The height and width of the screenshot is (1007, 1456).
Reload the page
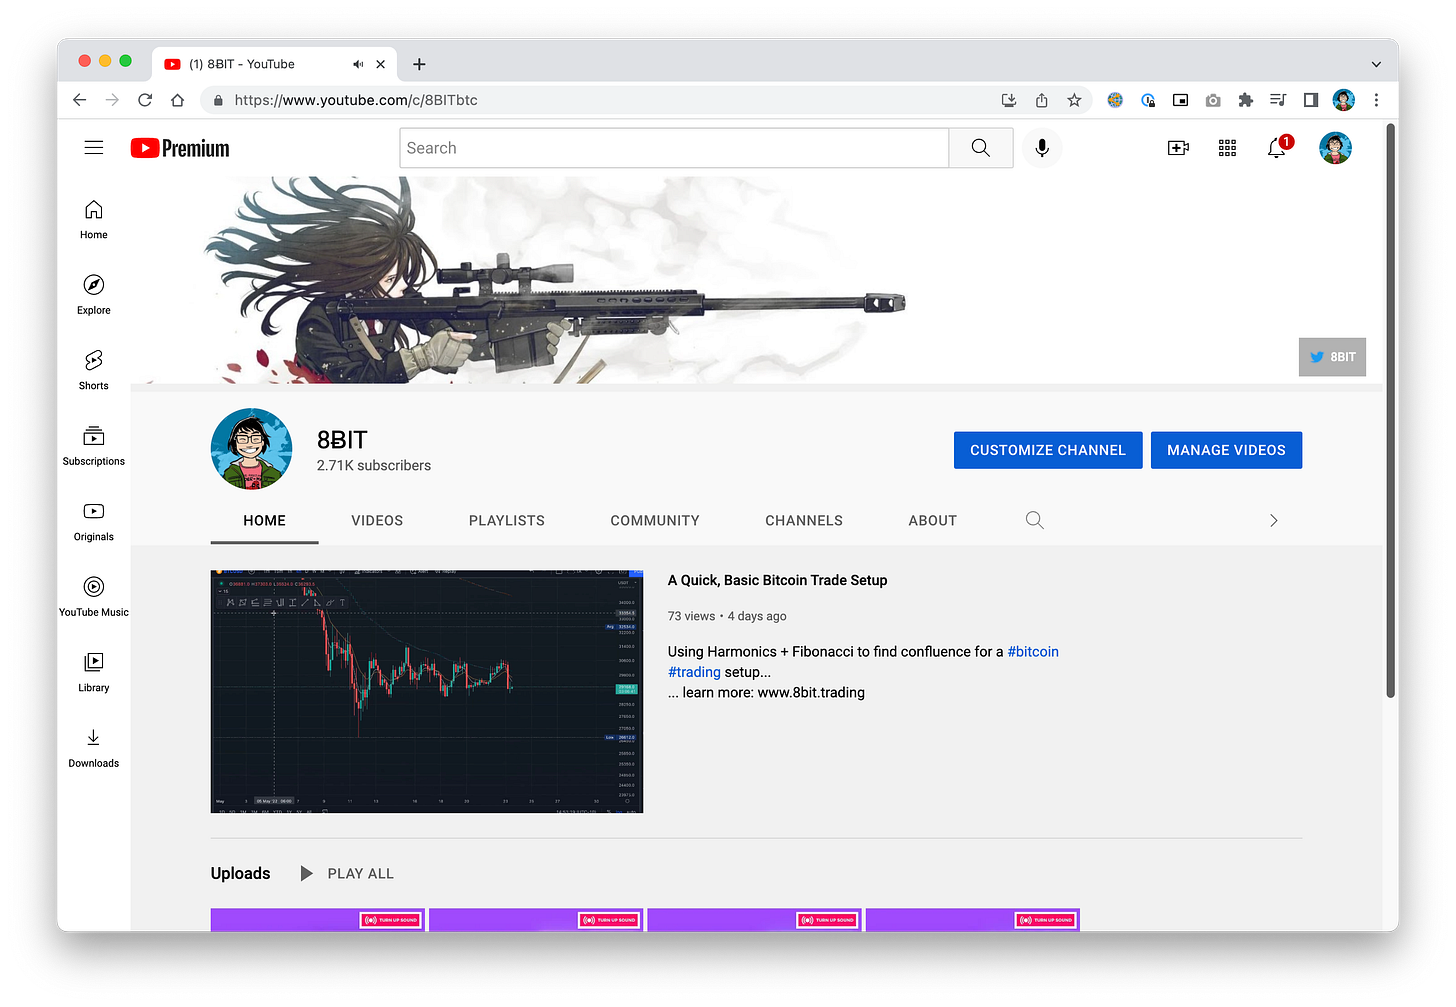point(145,100)
